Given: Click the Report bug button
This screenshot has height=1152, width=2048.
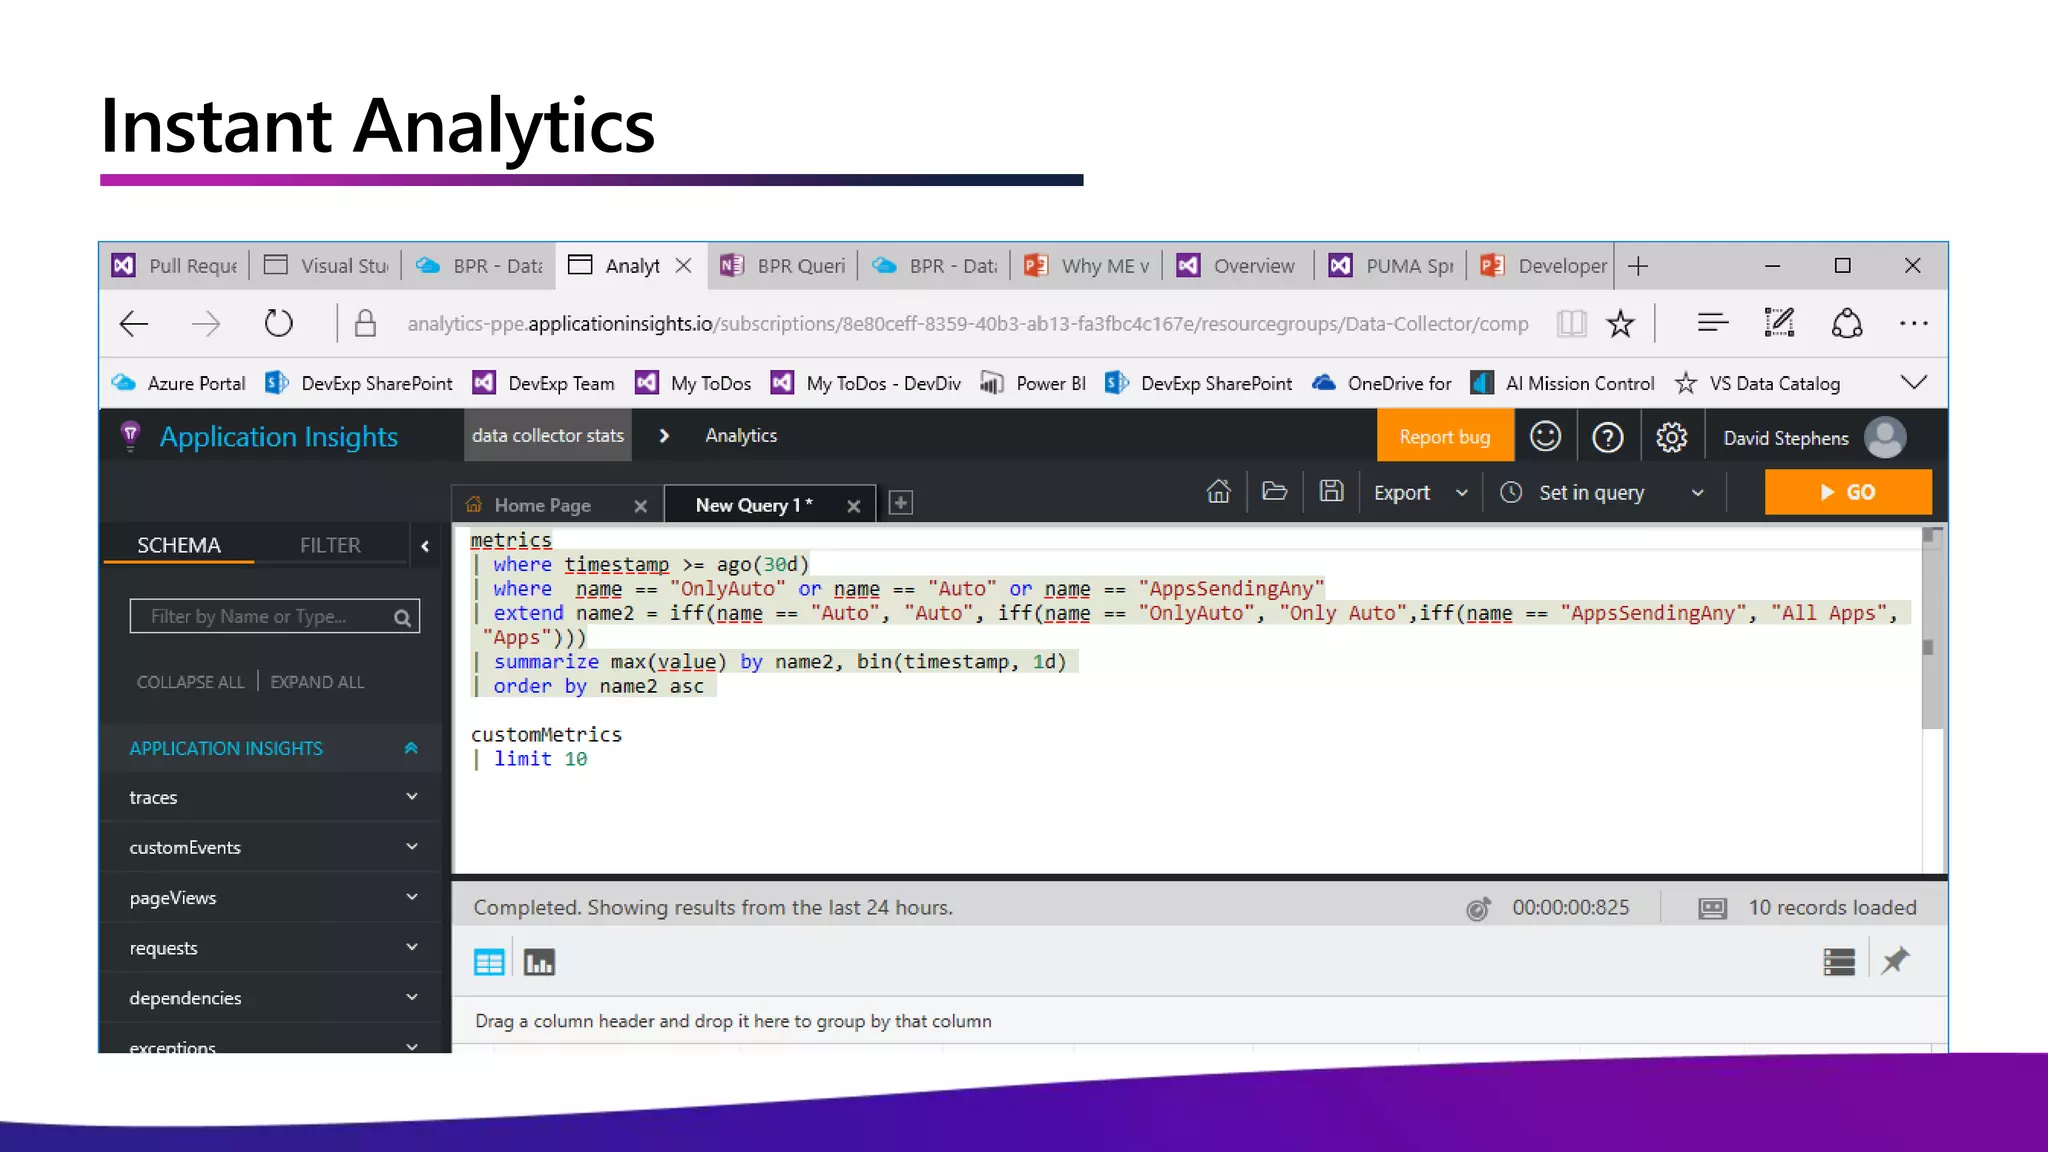Looking at the screenshot, I should point(1444,437).
